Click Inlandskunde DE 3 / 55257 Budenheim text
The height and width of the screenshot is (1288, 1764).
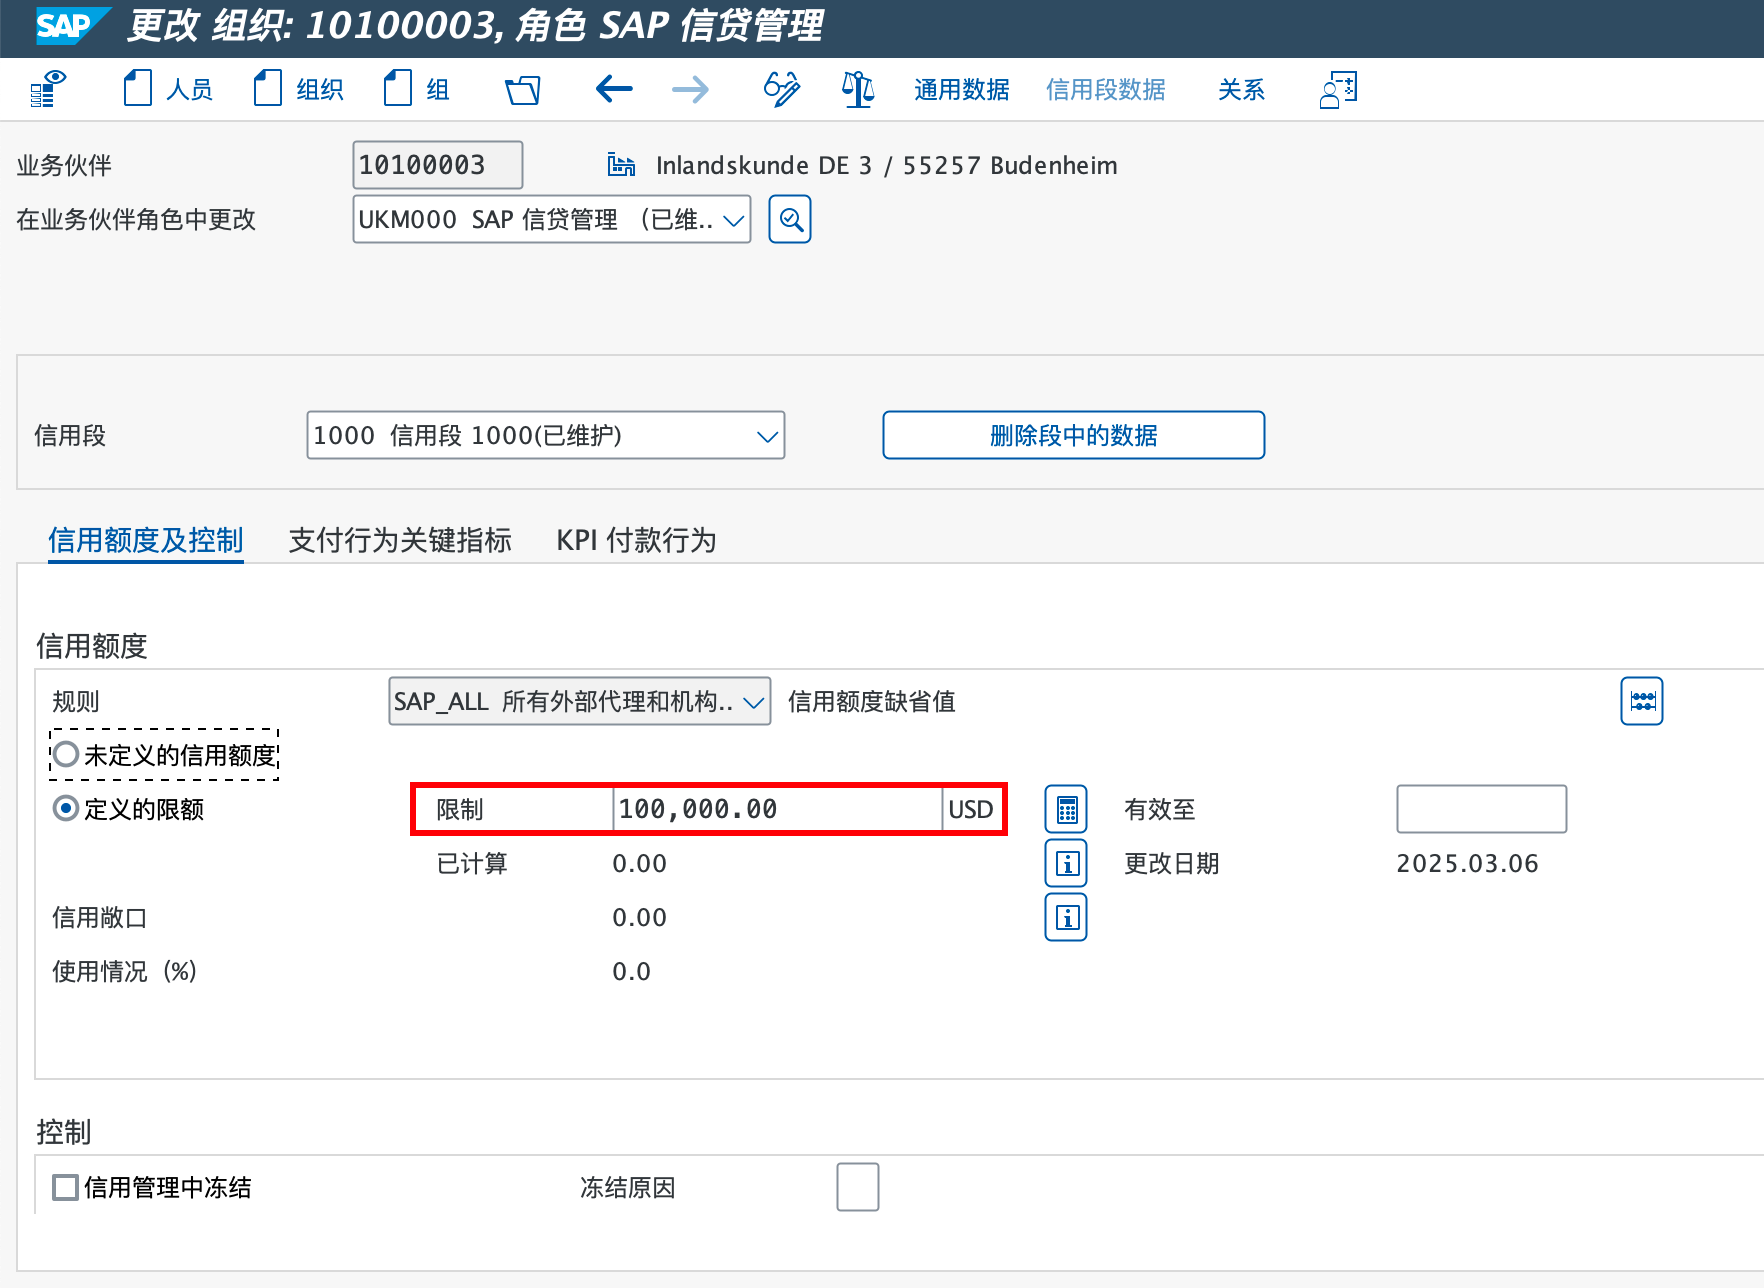coord(886,165)
